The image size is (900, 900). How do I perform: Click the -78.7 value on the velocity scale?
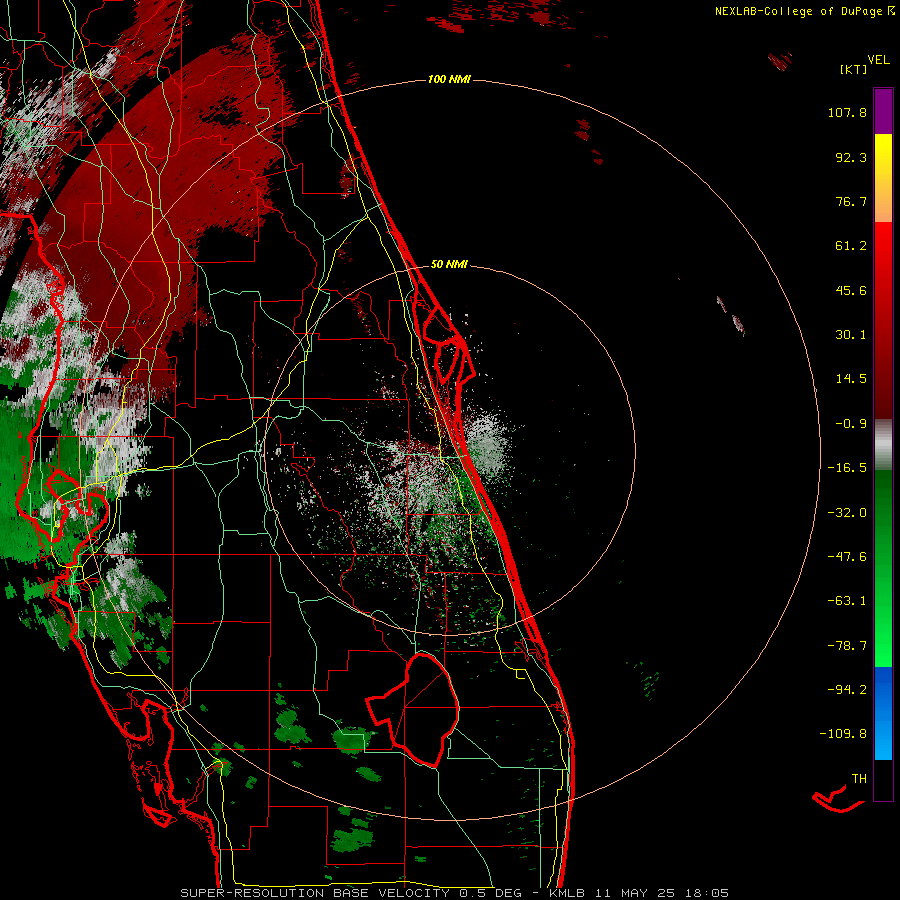point(847,646)
